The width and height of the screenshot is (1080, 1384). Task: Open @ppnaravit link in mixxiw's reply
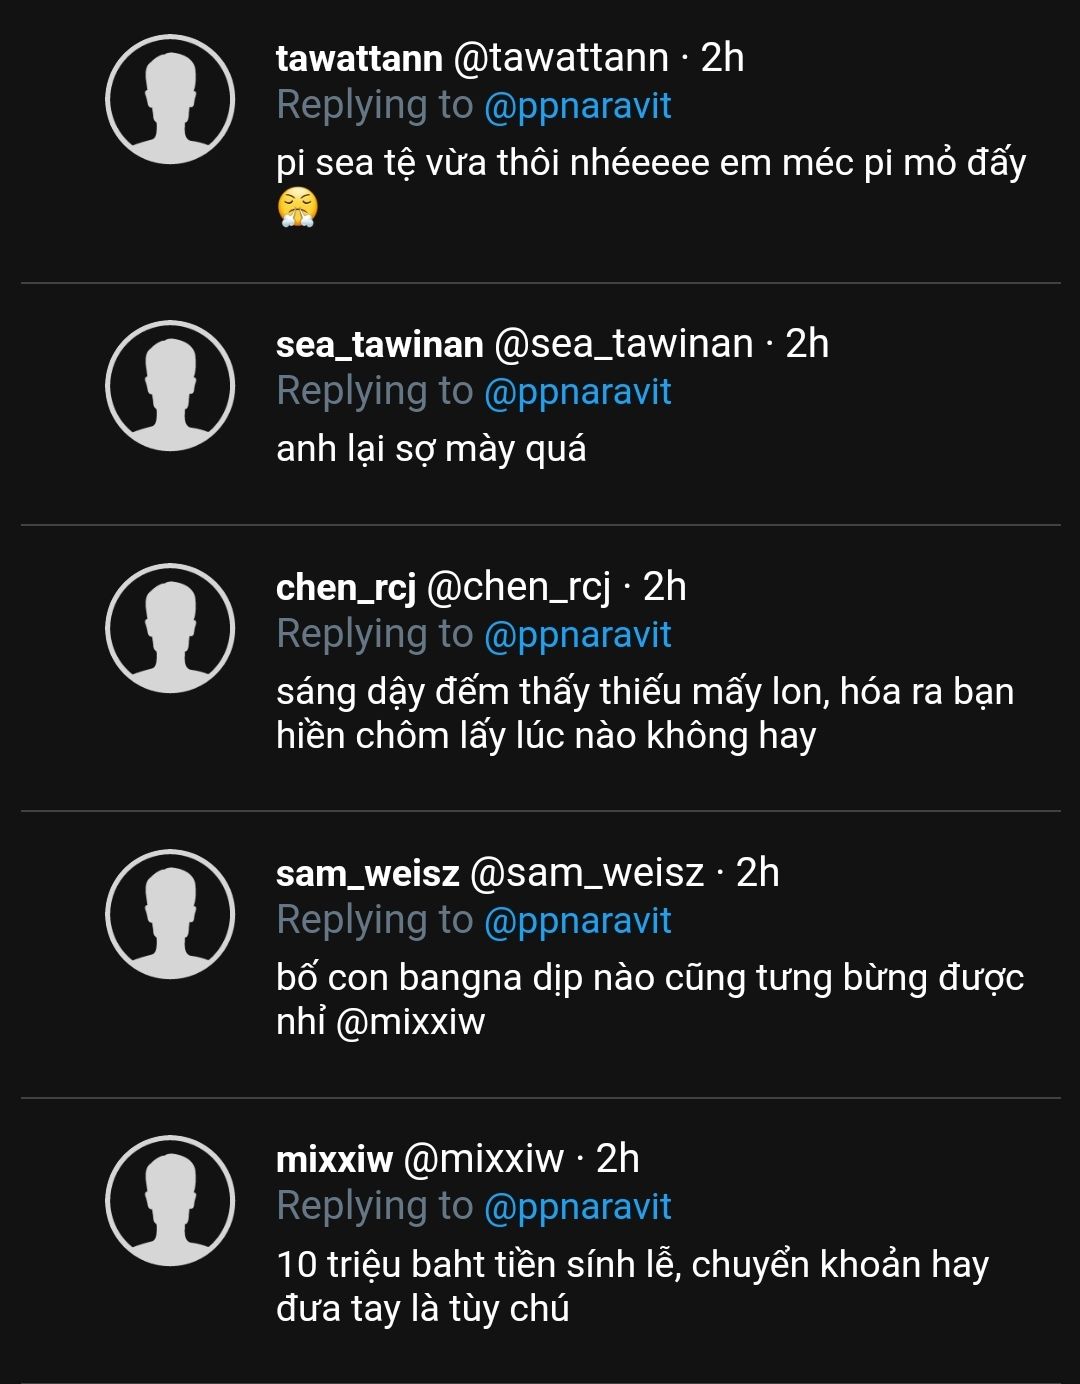577,1207
